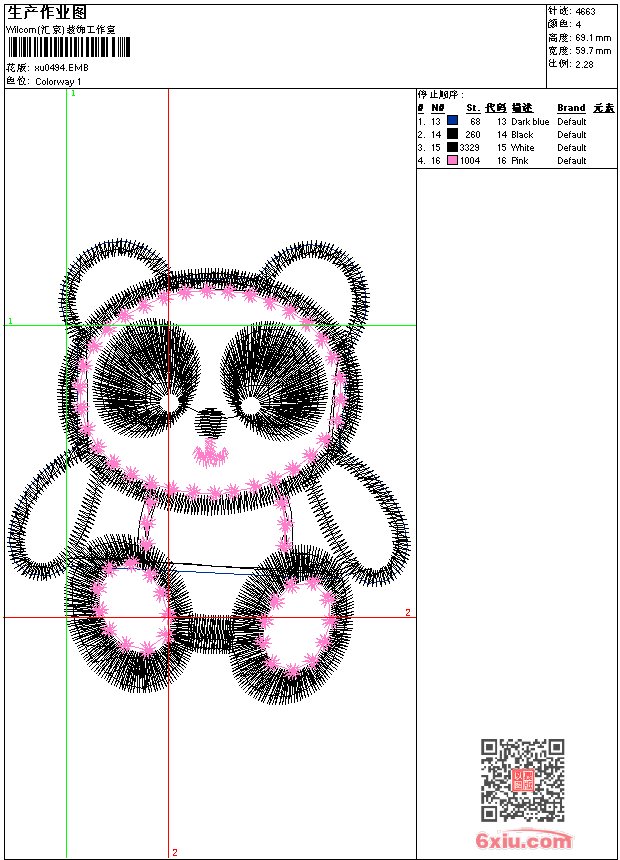Click the Colorway 1 label
Image resolution: width=620 pixels, height=860 pixels.
(x=58, y=81)
